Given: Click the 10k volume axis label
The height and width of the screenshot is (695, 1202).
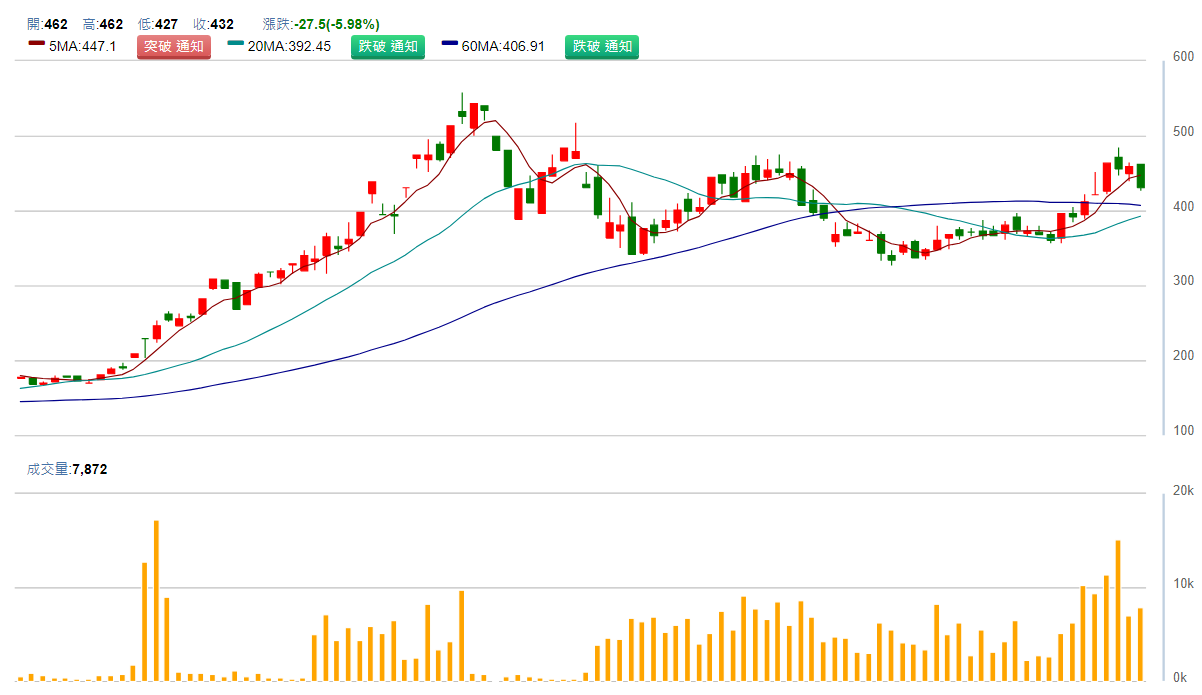Looking at the screenshot, I should coord(1184,584).
